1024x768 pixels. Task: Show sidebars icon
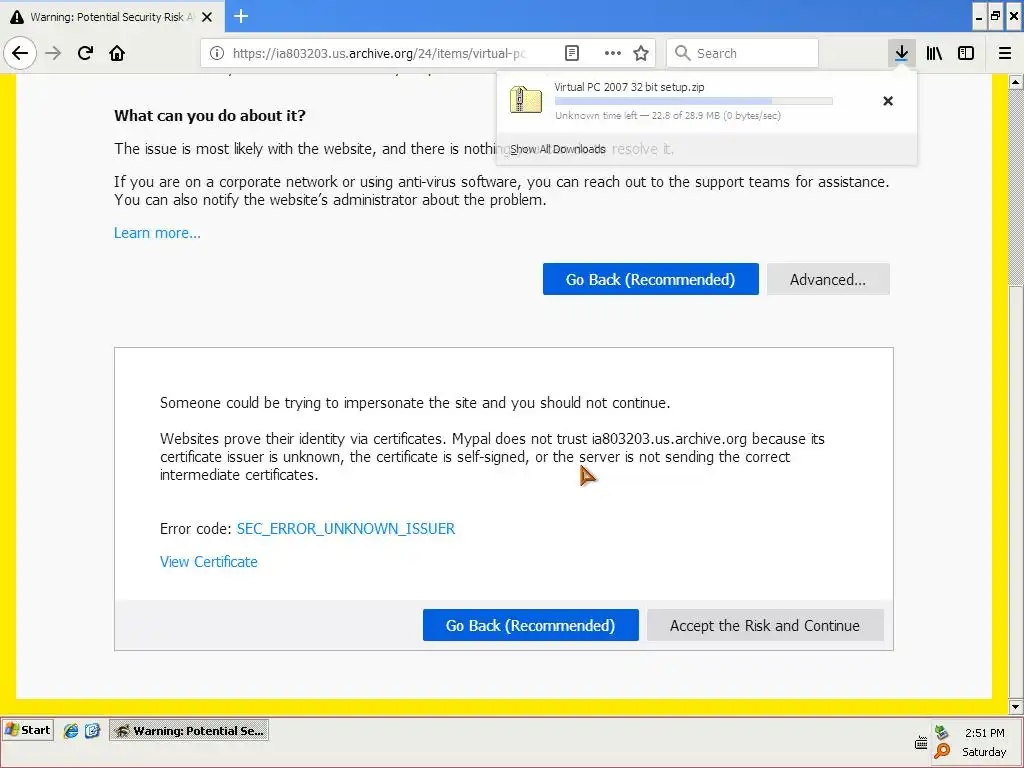(966, 53)
